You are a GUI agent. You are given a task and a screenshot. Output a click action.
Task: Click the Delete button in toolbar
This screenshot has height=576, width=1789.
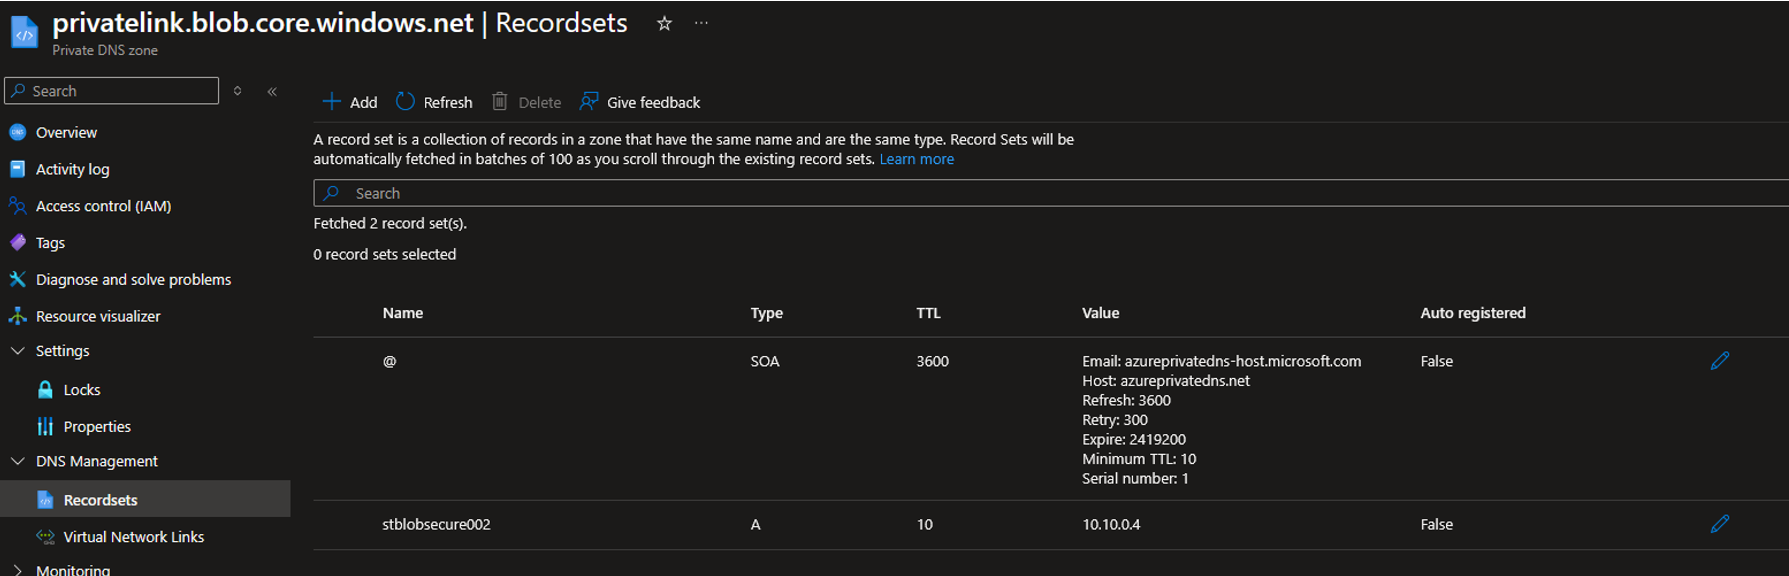[526, 102]
